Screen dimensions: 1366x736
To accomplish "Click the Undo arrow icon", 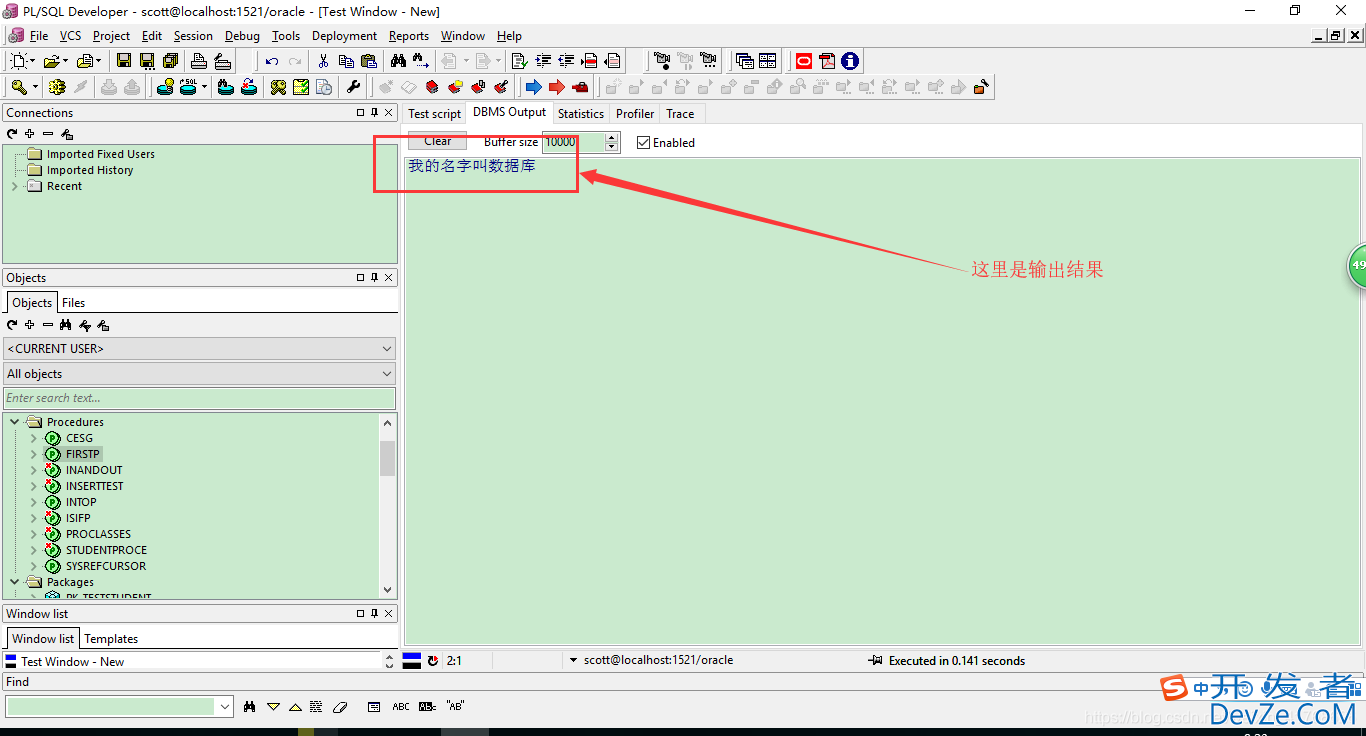I will click(272, 61).
